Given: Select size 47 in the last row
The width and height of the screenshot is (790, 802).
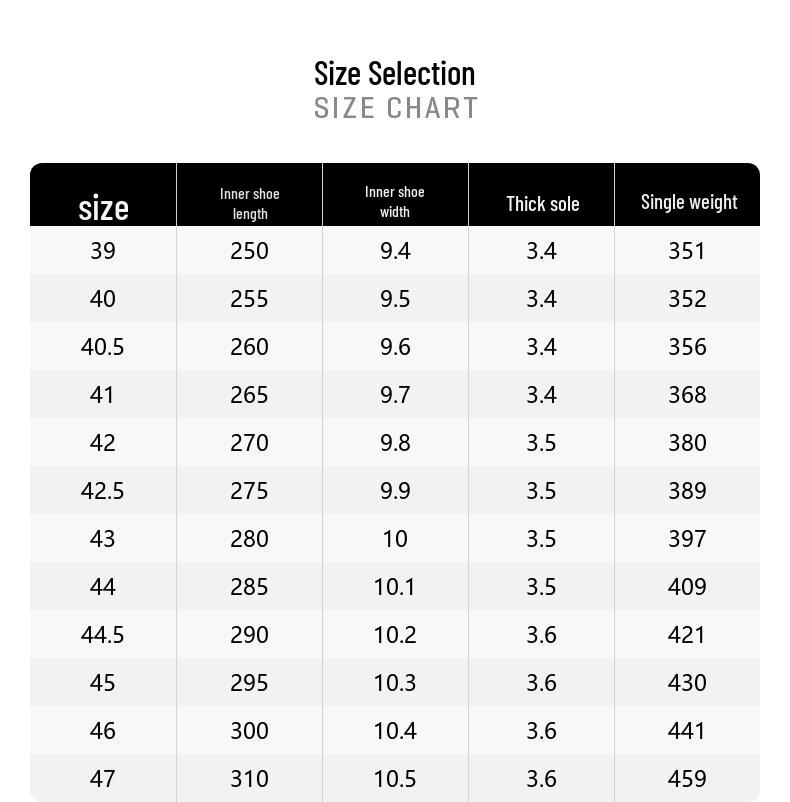Looking at the screenshot, I should 102,779.
